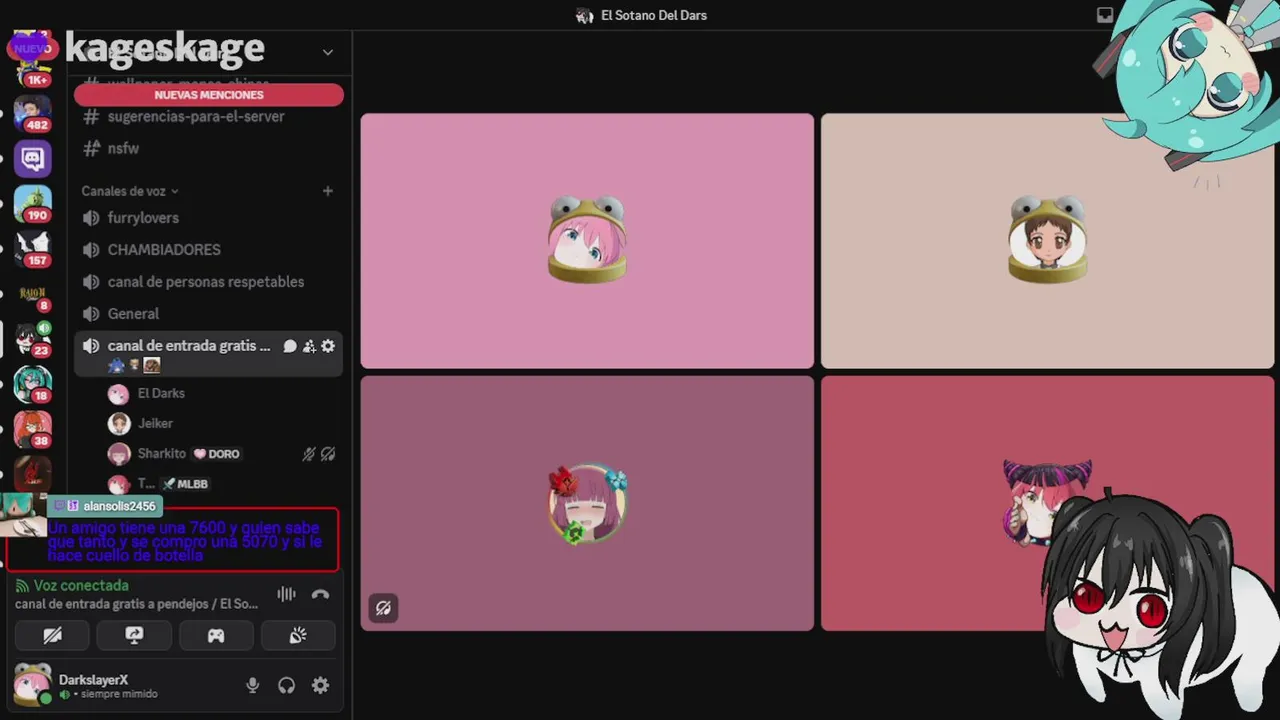Edit channel settings for canal de entrada gratis
This screenshot has width=1280, height=720.
[328, 346]
